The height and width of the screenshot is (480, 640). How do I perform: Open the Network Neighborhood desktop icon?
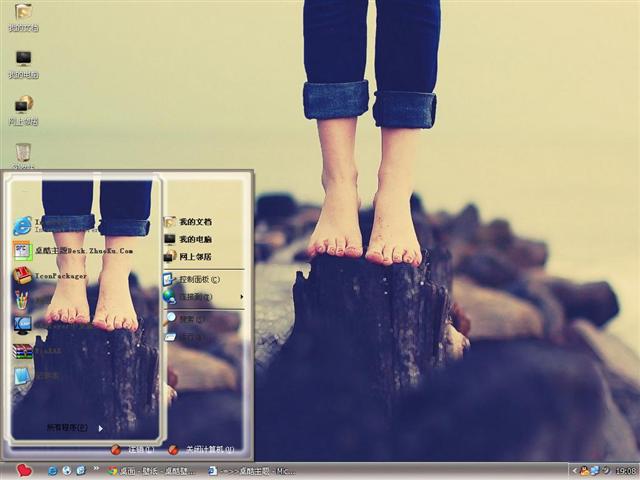pos(23,105)
